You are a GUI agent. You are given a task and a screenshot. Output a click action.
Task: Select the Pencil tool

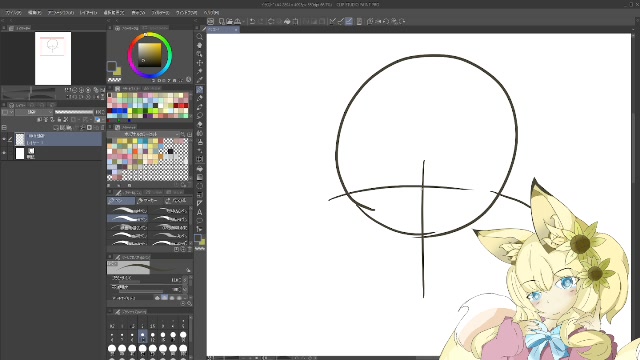click(200, 98)
